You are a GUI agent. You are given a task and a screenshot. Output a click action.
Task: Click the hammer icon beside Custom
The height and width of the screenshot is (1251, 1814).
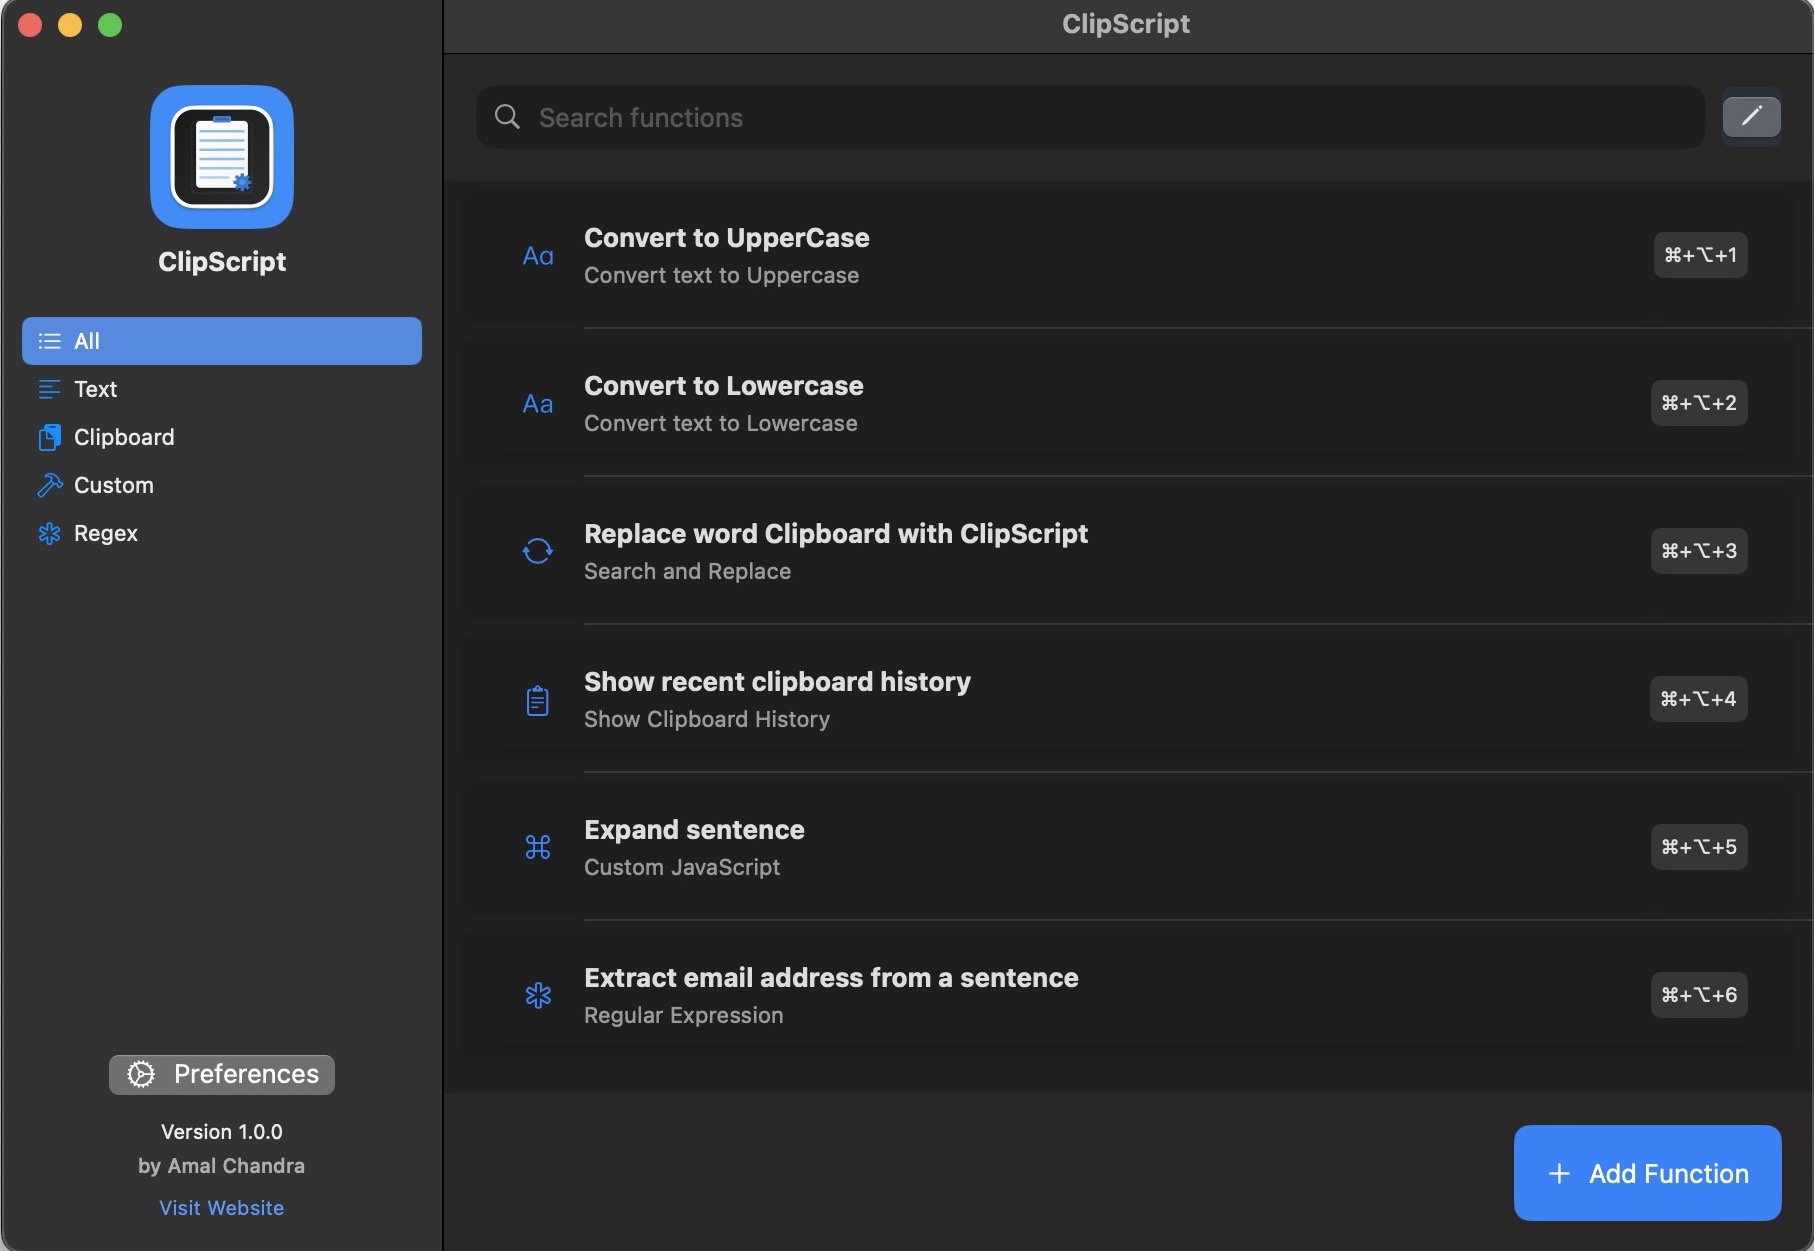pyautogui.click(x=49, y=485)
